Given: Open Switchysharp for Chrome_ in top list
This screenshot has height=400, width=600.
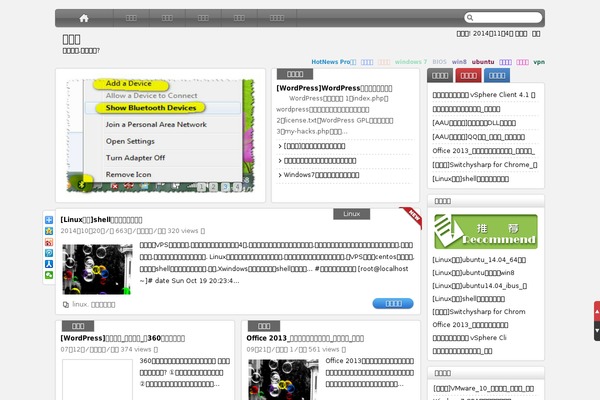Looking at the screenshot, I should pos(485,165).
